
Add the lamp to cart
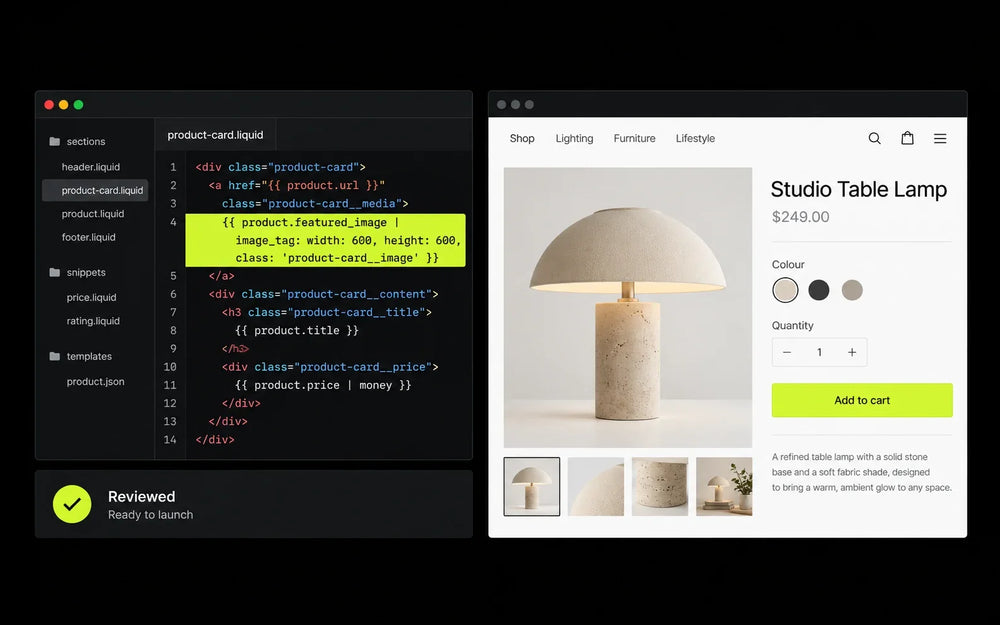862,401
